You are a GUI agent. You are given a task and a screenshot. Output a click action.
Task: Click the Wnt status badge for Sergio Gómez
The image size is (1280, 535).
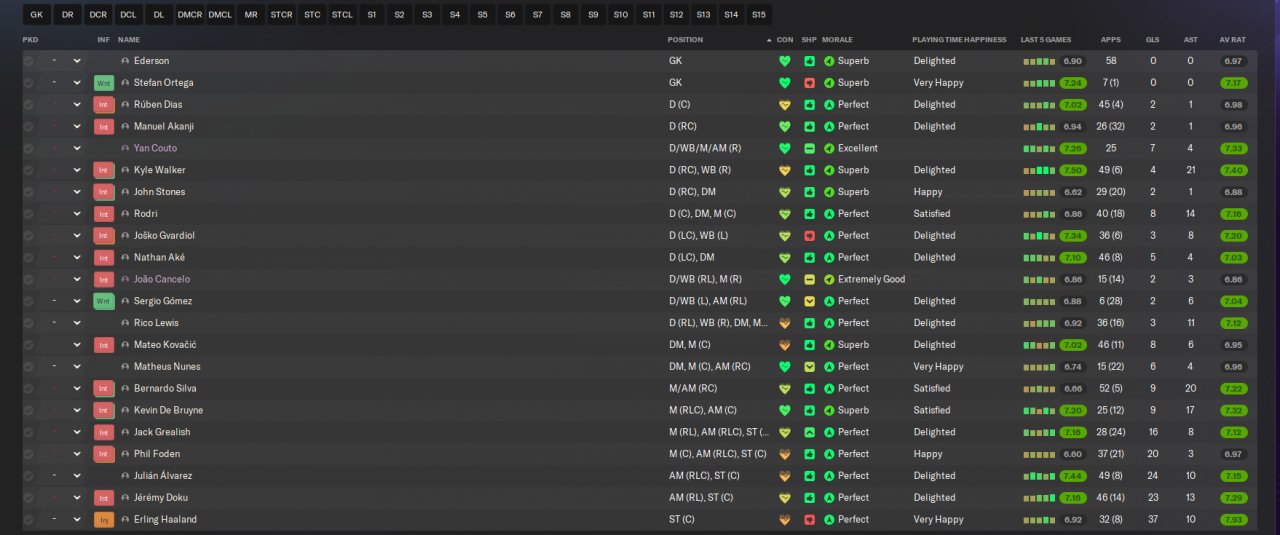(x=104, y=301)
